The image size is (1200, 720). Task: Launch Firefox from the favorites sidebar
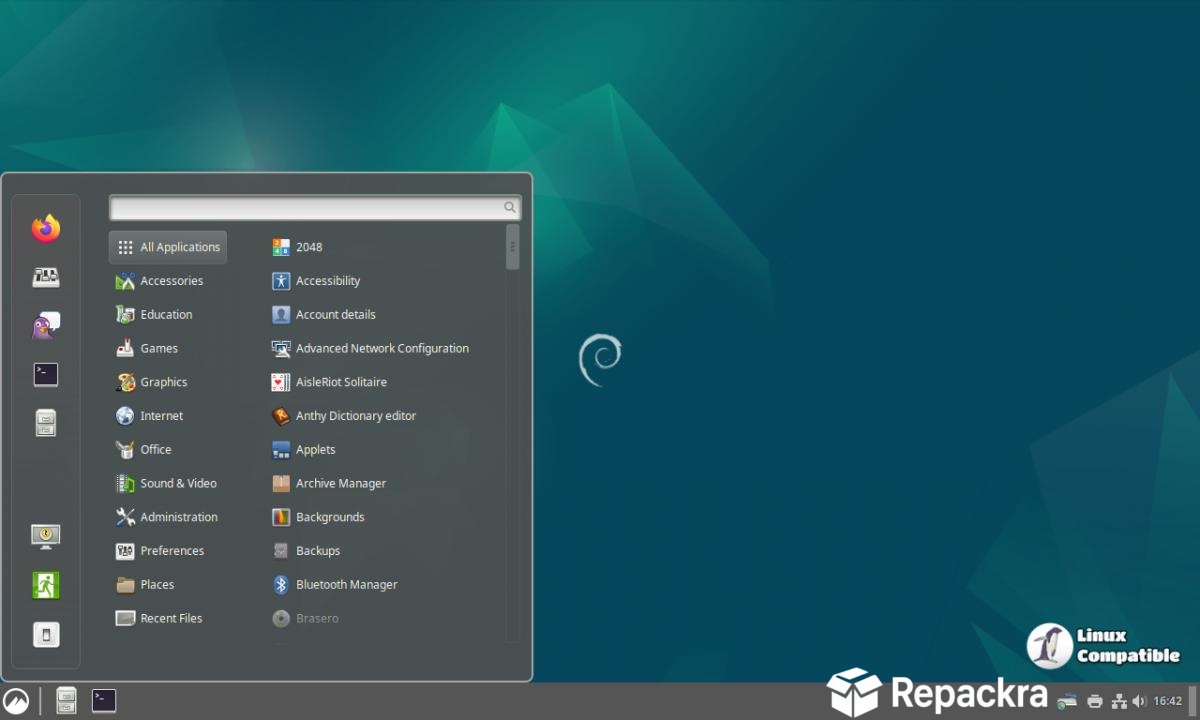coord(45,229)
